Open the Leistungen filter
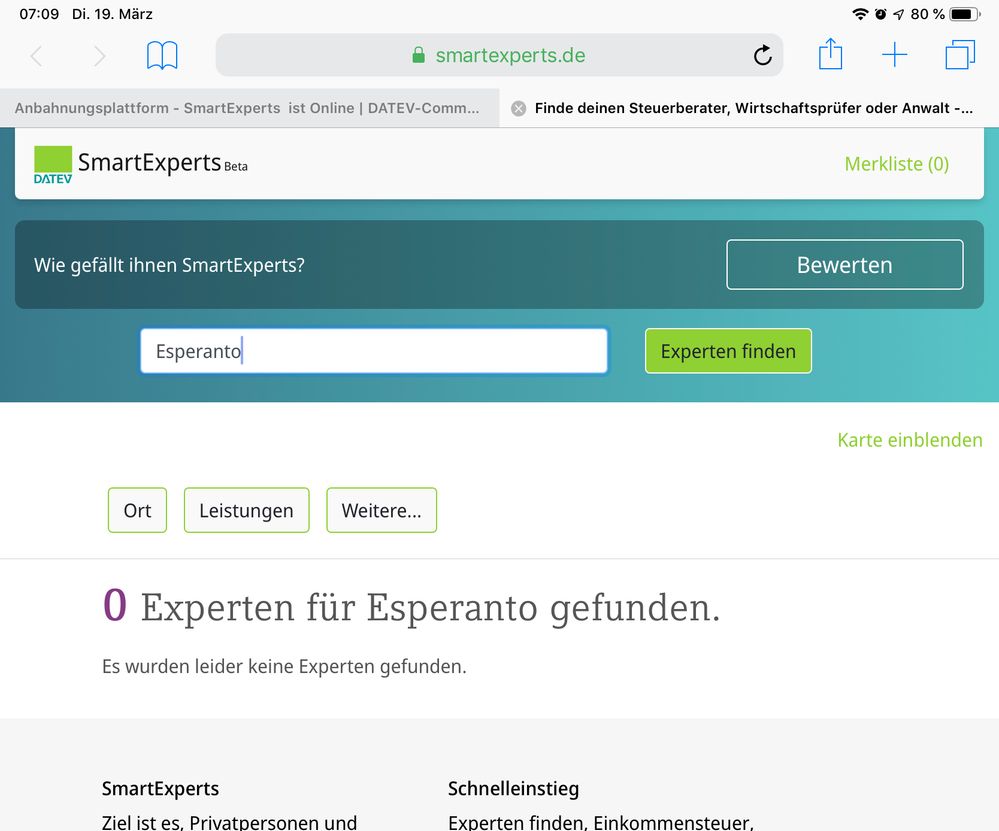The width and height of the screenshot is (999, 831). [247, 510]
